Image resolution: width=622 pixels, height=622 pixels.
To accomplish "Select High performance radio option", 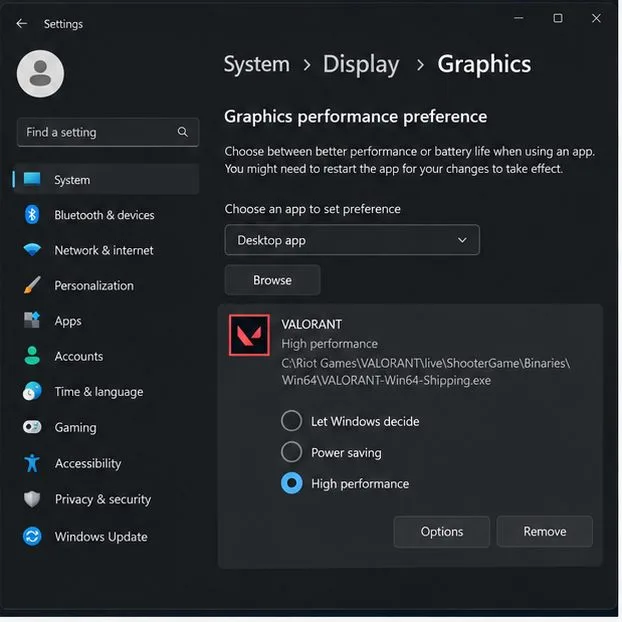I will (x=292, y=484).
